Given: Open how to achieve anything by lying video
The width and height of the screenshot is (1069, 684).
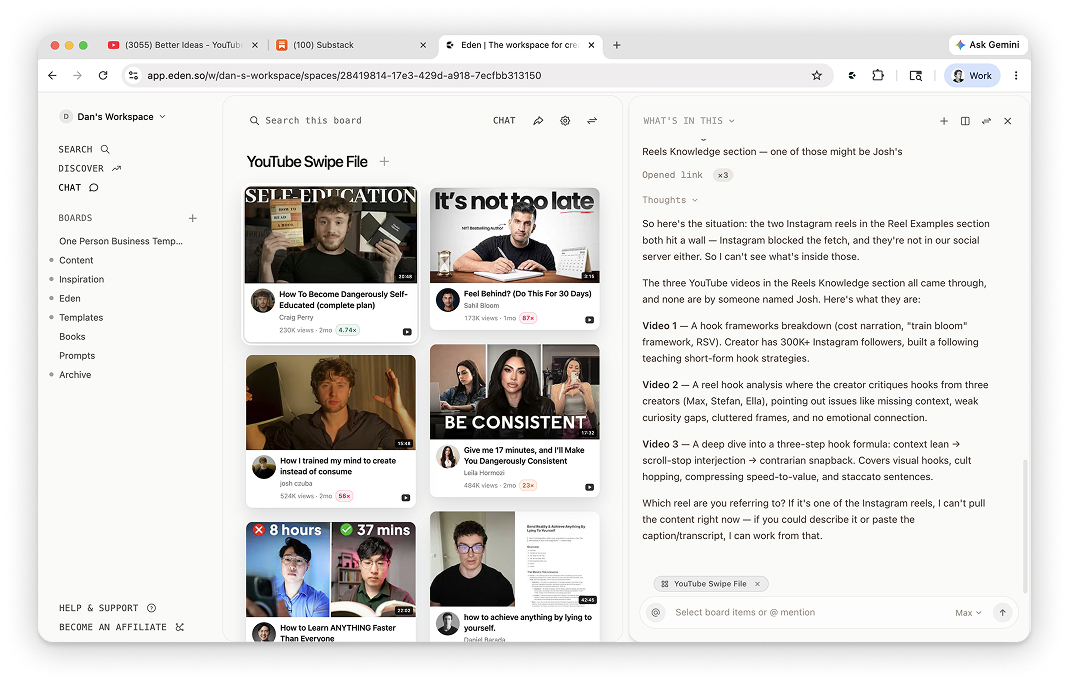Looking at the screenshot, I should click(515, 576).
